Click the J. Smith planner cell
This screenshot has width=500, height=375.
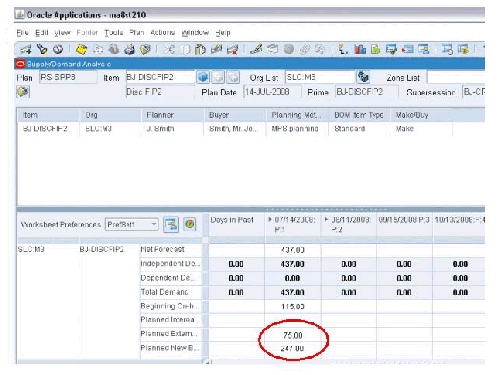pos(172,129)
